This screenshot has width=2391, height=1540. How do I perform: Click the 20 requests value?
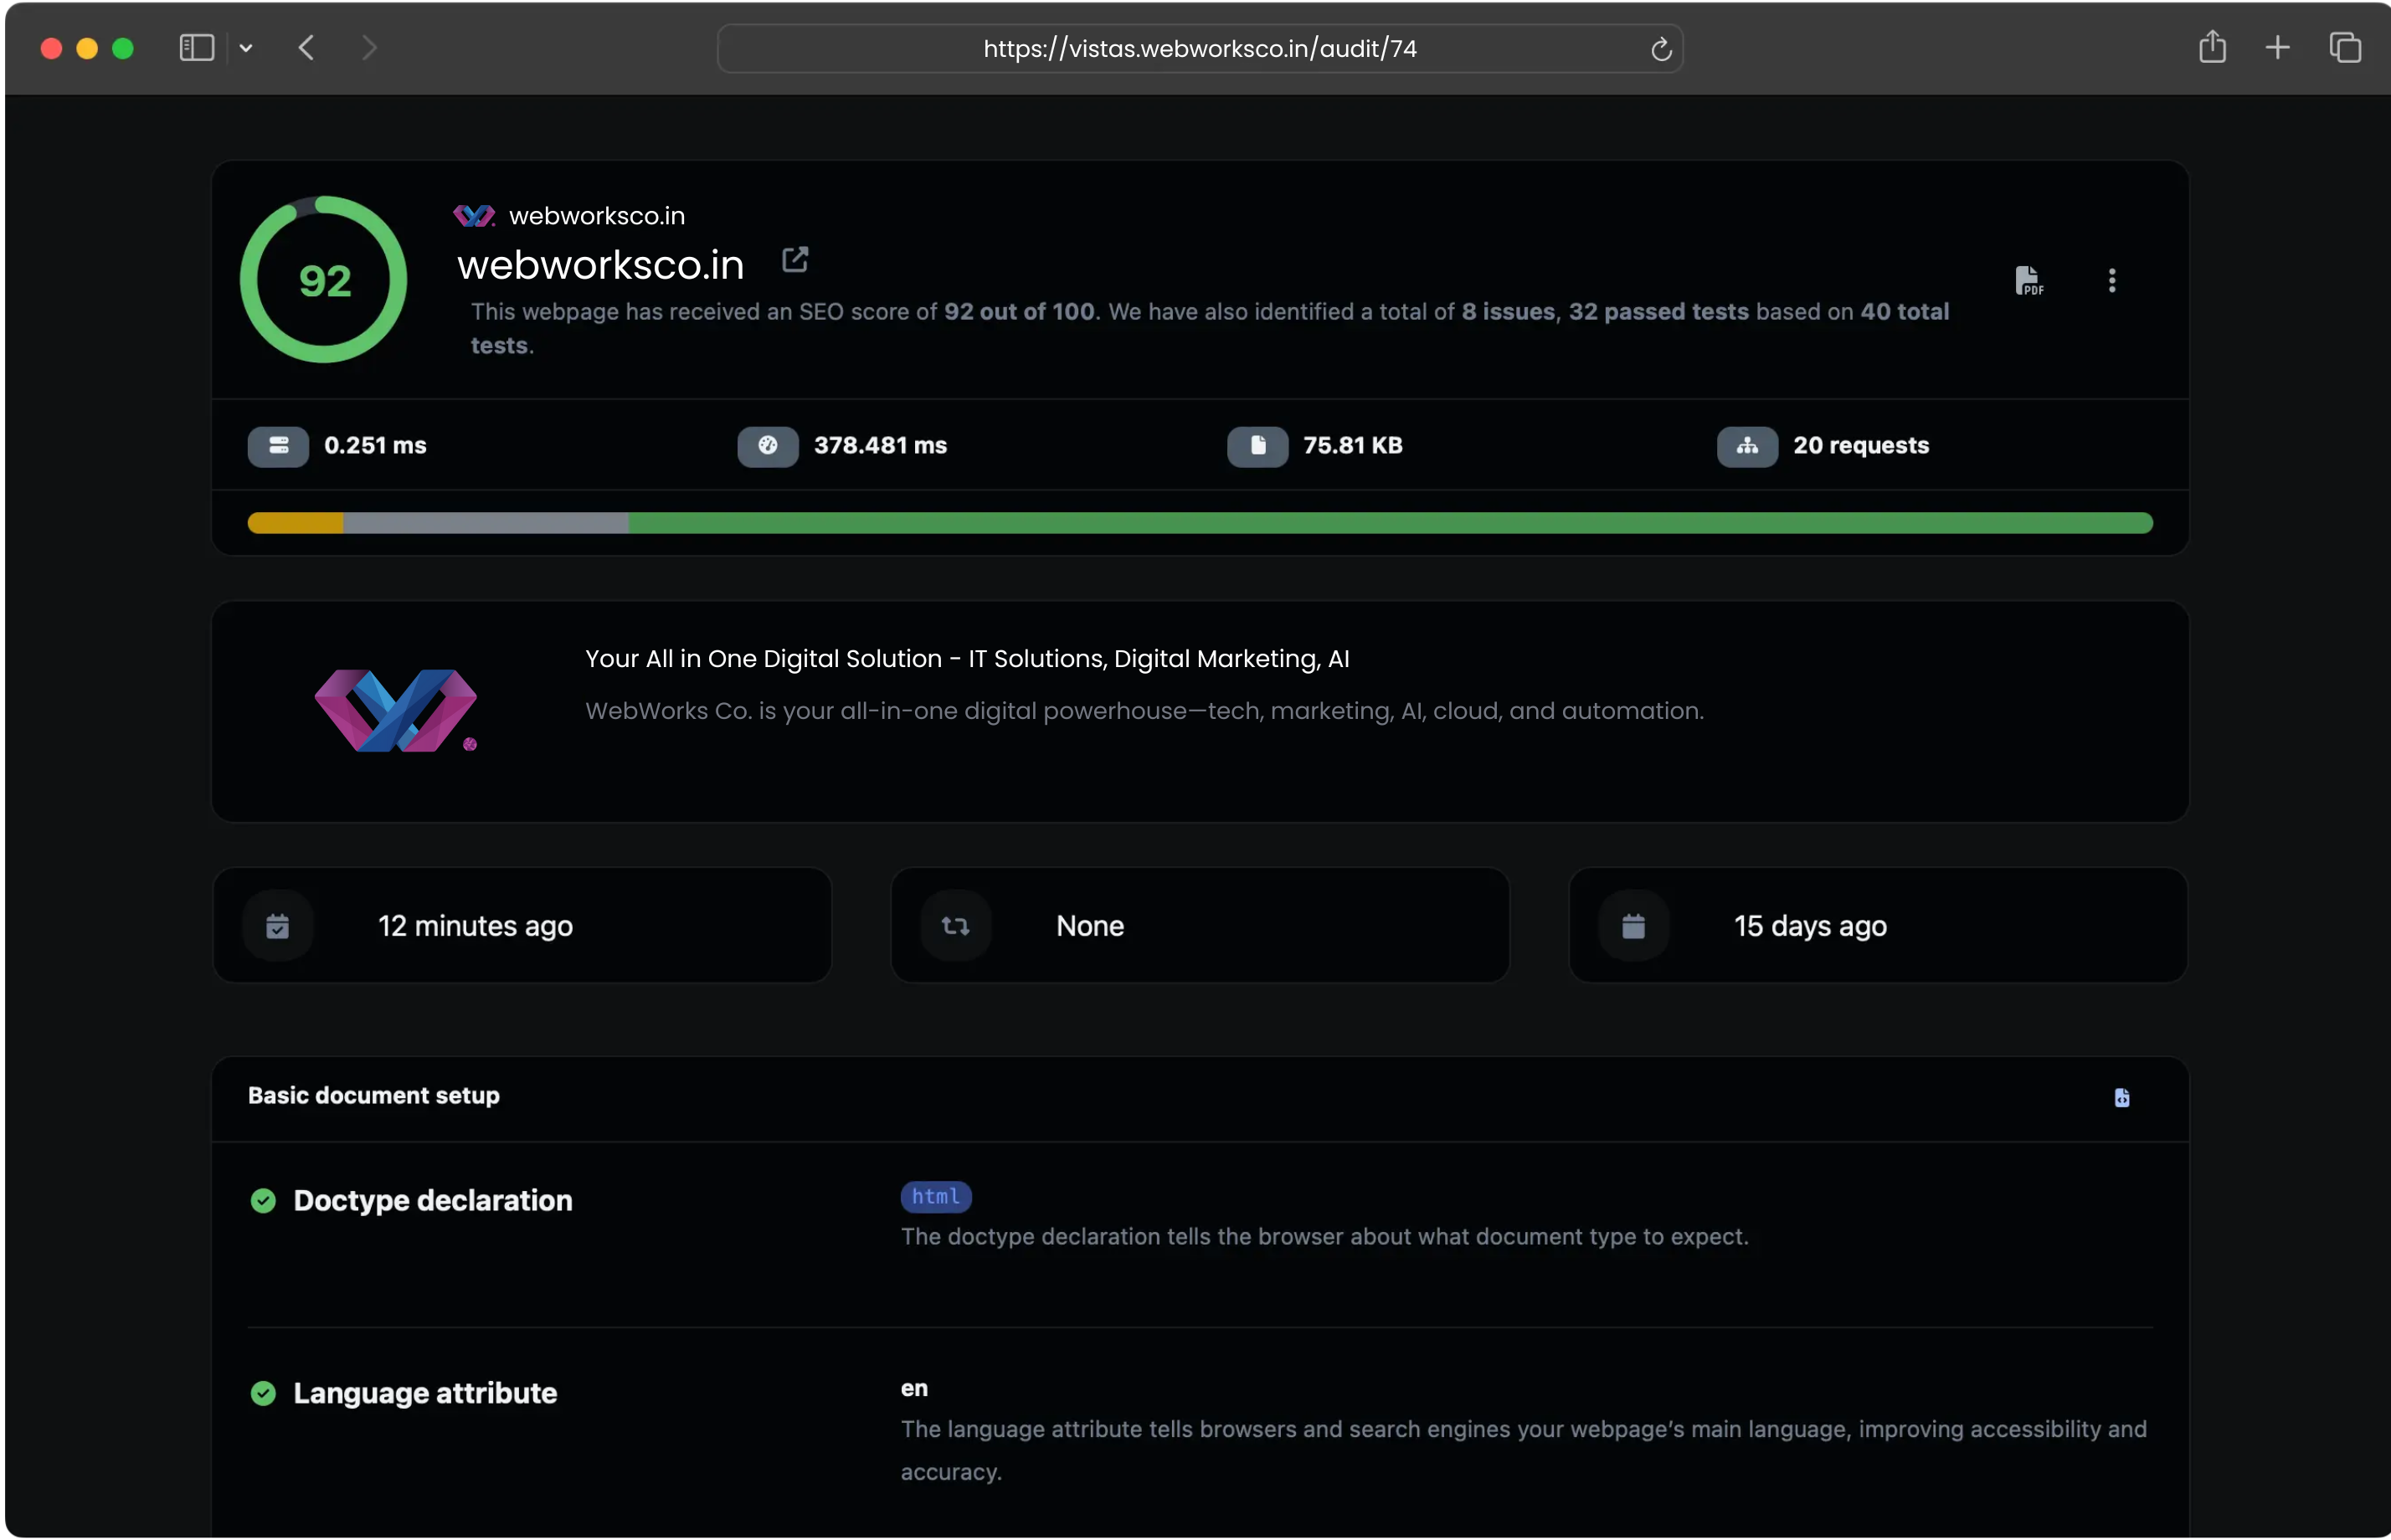pyautogui.click(x=1860, y=445)
